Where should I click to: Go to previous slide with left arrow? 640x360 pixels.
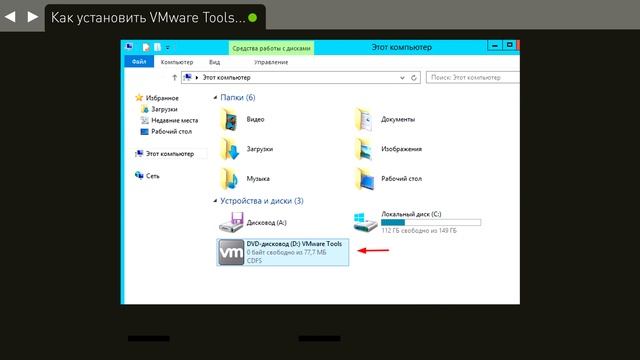pyautogui.click(x=10, y=17)
